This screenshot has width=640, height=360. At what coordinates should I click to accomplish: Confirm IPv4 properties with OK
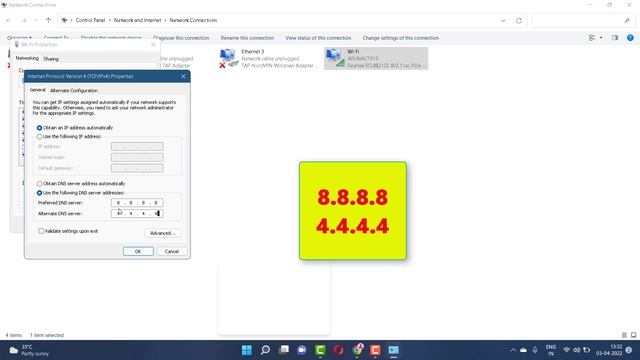tap(138, 251)
